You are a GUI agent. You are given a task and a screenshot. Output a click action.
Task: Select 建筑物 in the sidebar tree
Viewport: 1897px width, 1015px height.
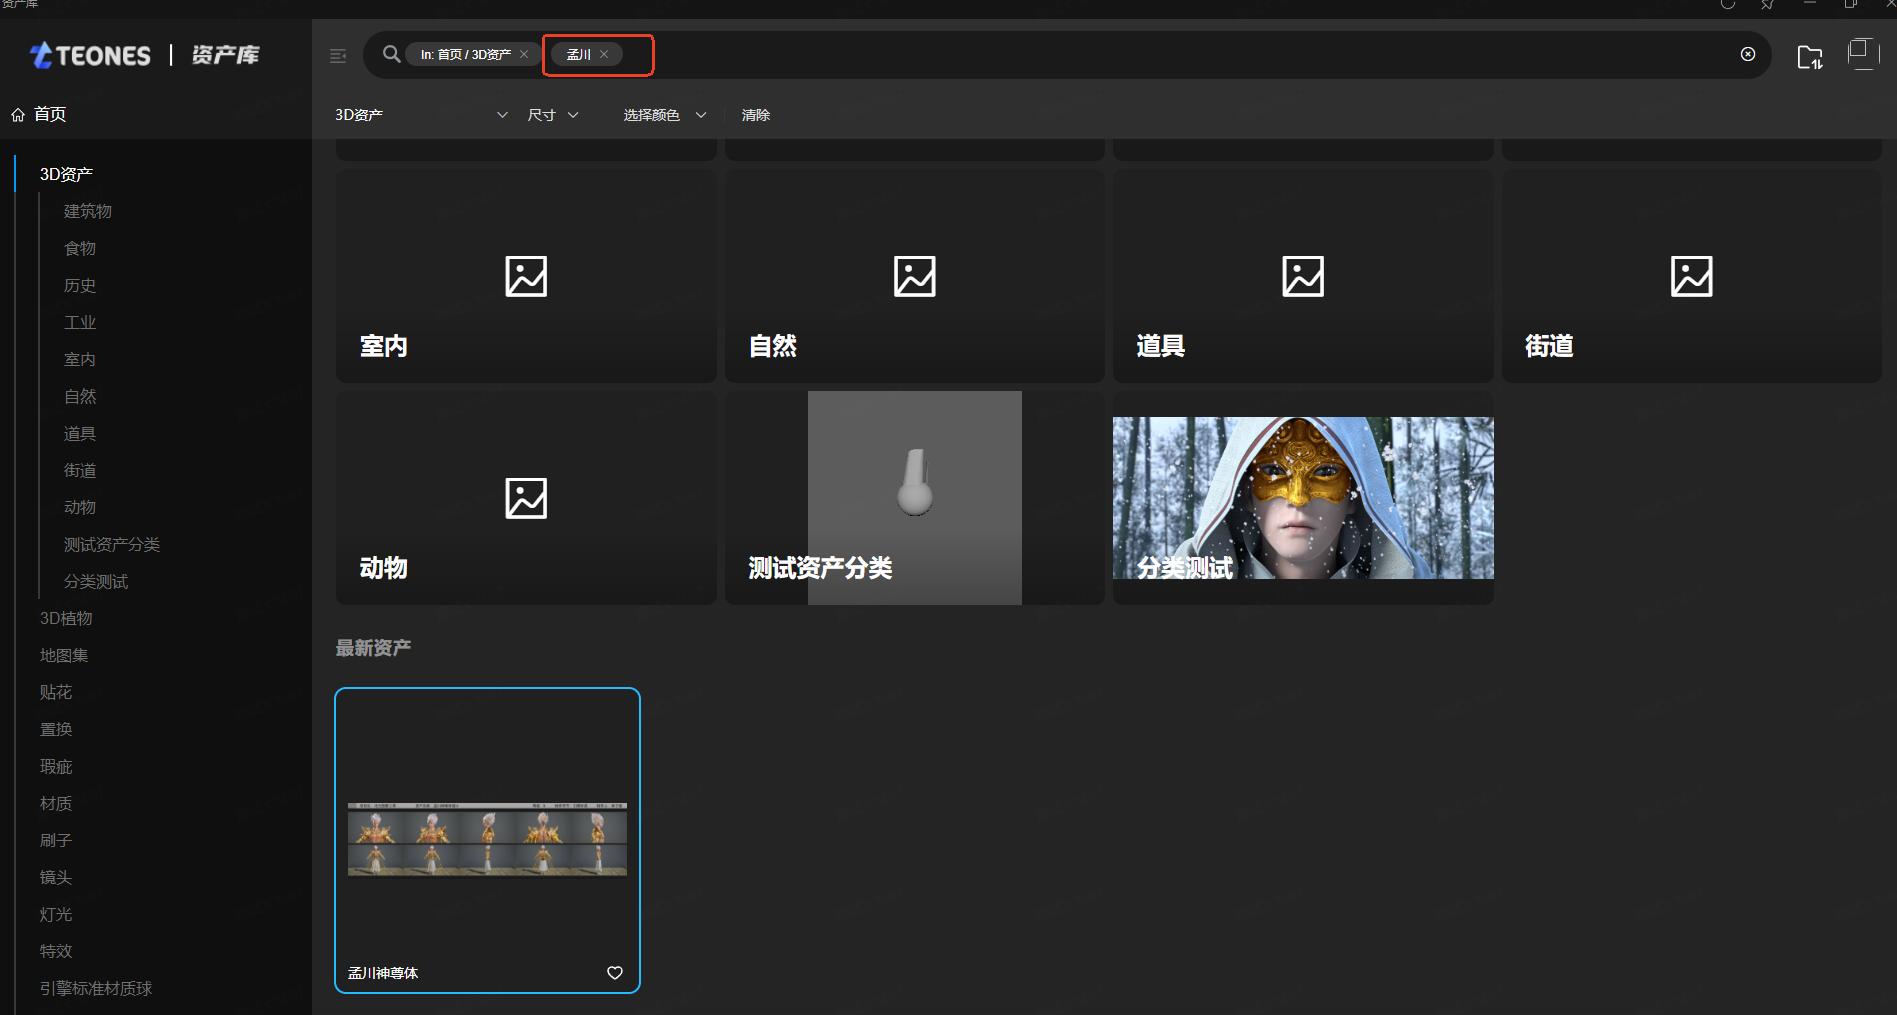[88, 211]
